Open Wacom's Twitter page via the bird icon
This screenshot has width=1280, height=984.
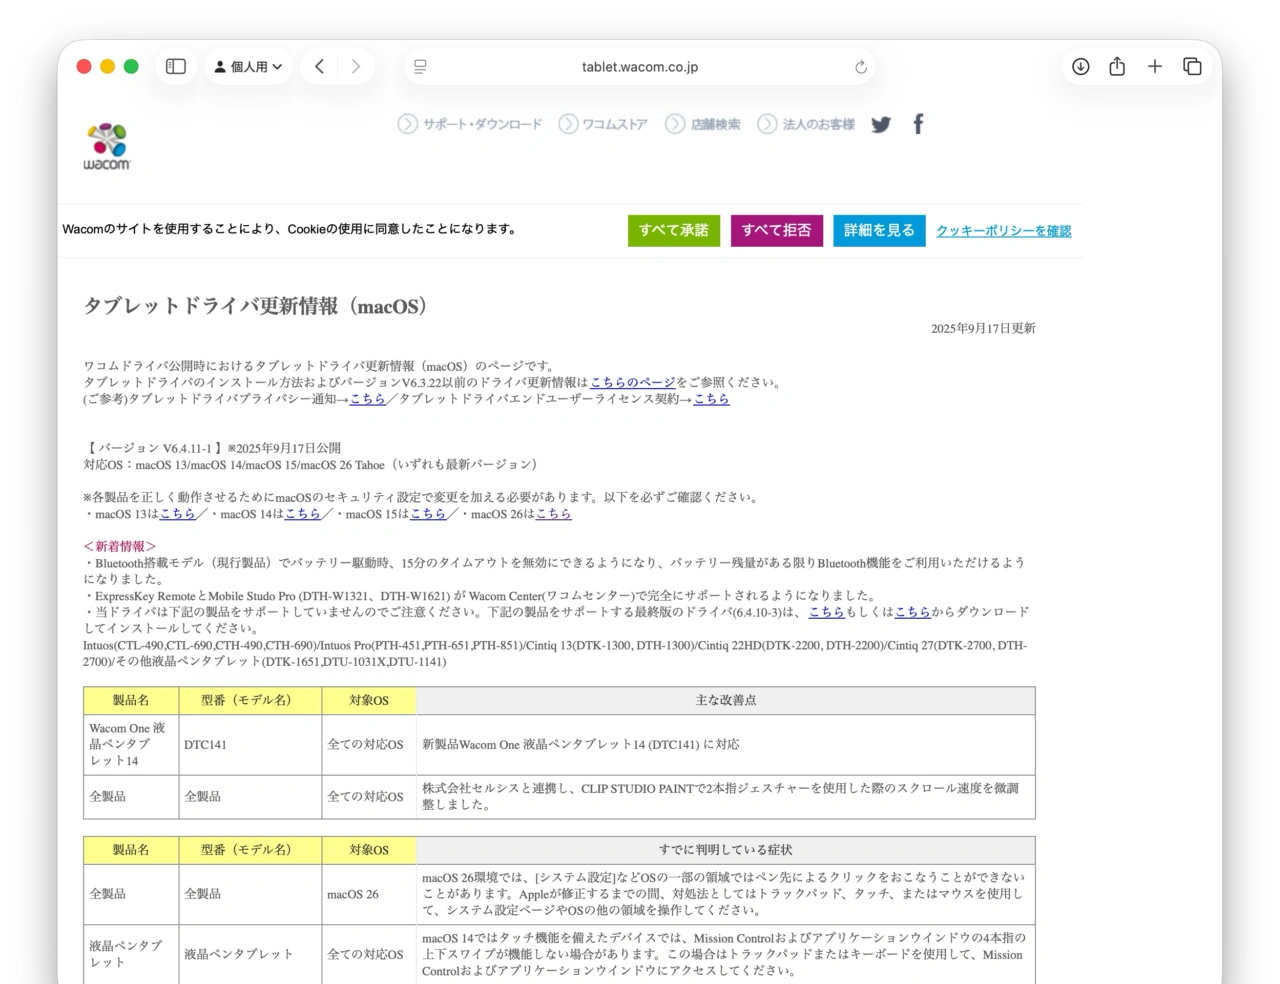pos(881,124)
